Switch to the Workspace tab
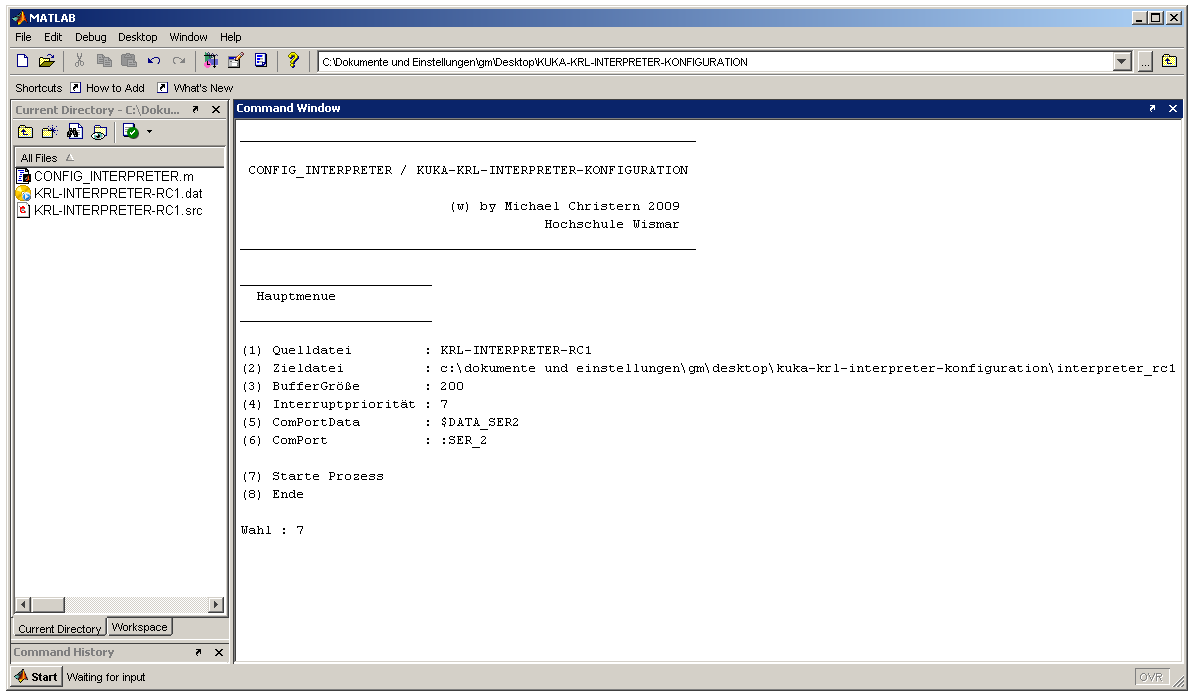1194x696 pixels. (x=139, y=626)
